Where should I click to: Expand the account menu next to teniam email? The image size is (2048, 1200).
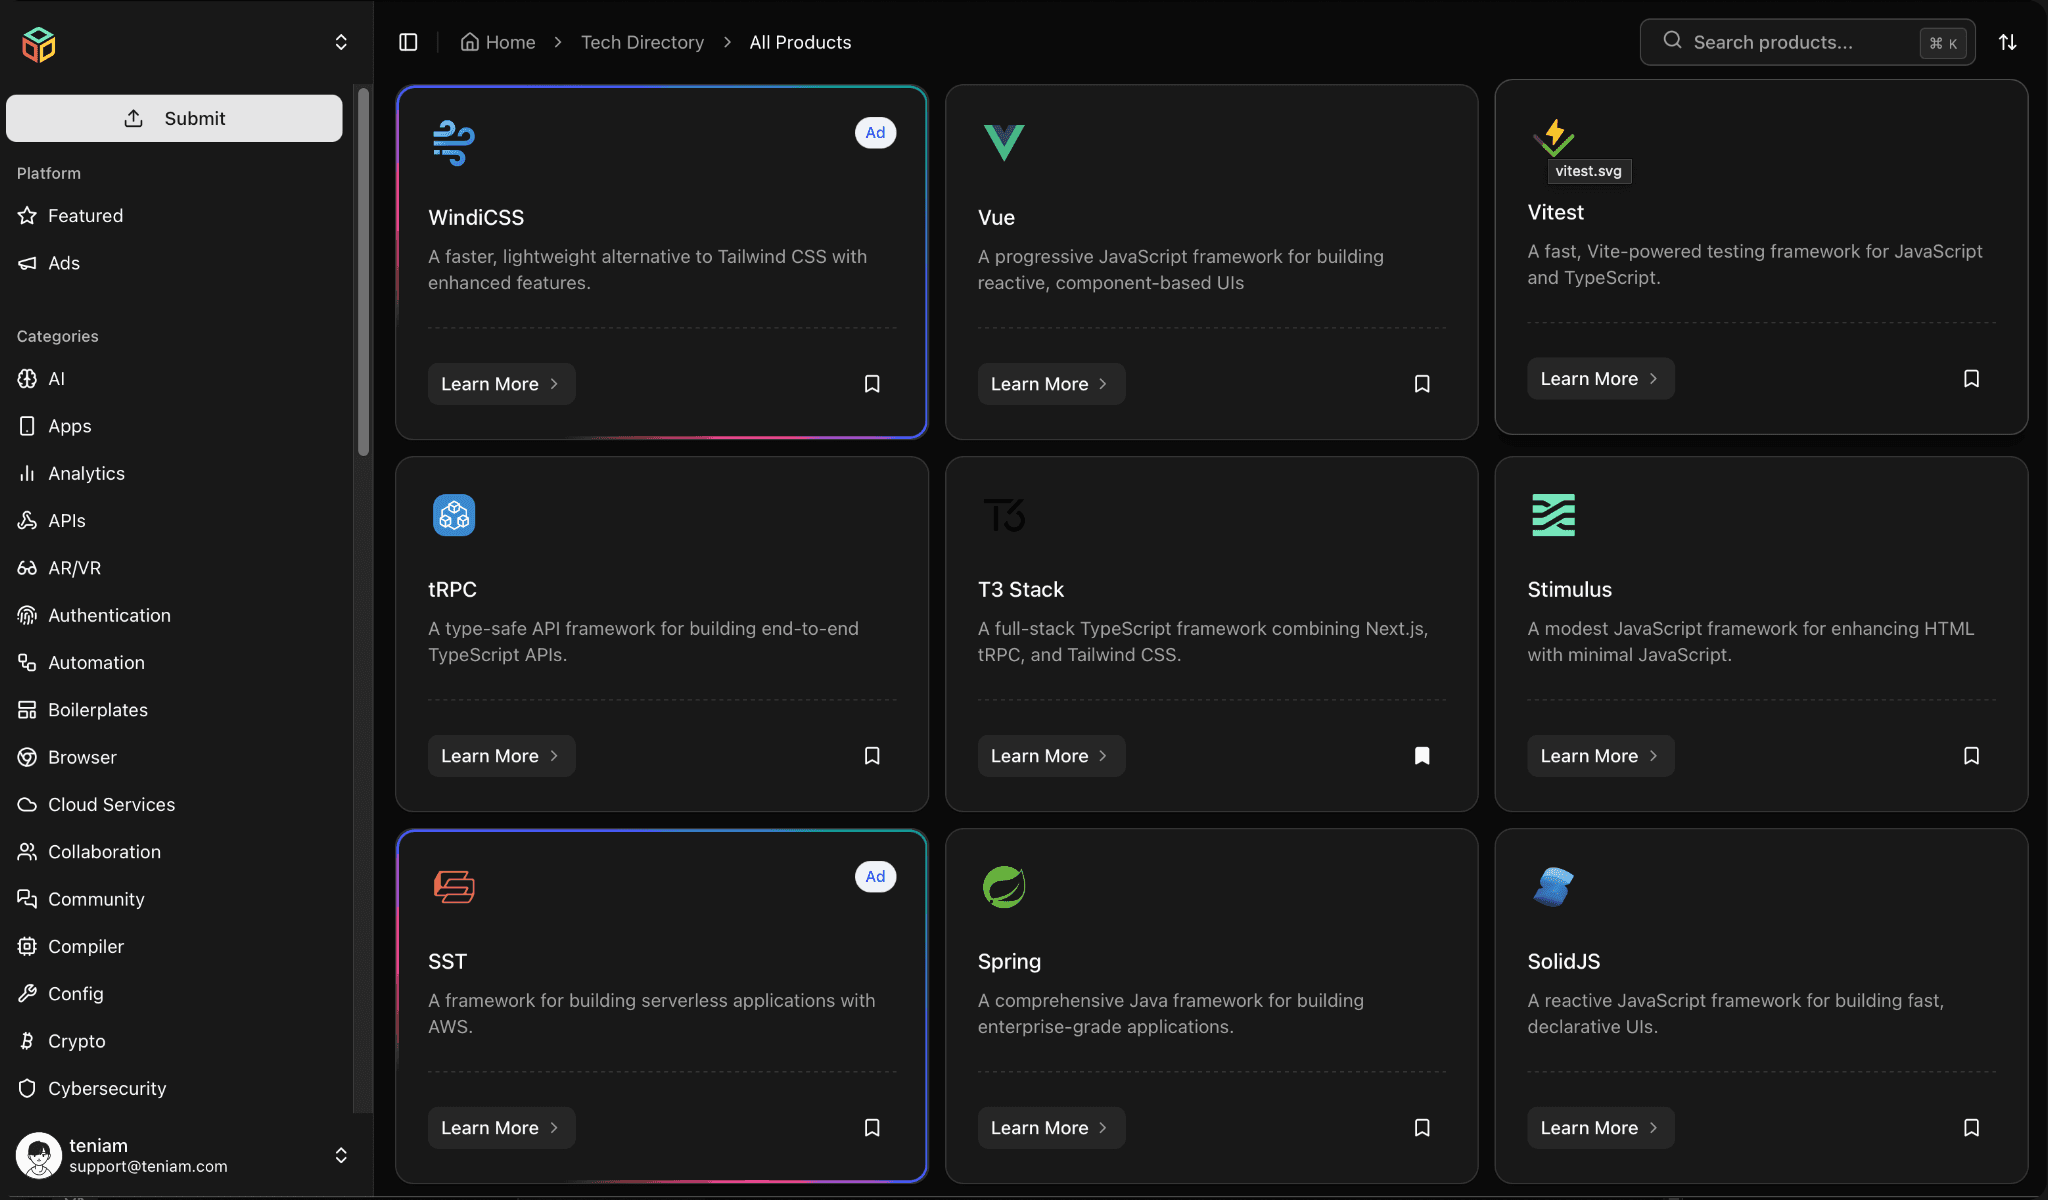pos(340,1155)
